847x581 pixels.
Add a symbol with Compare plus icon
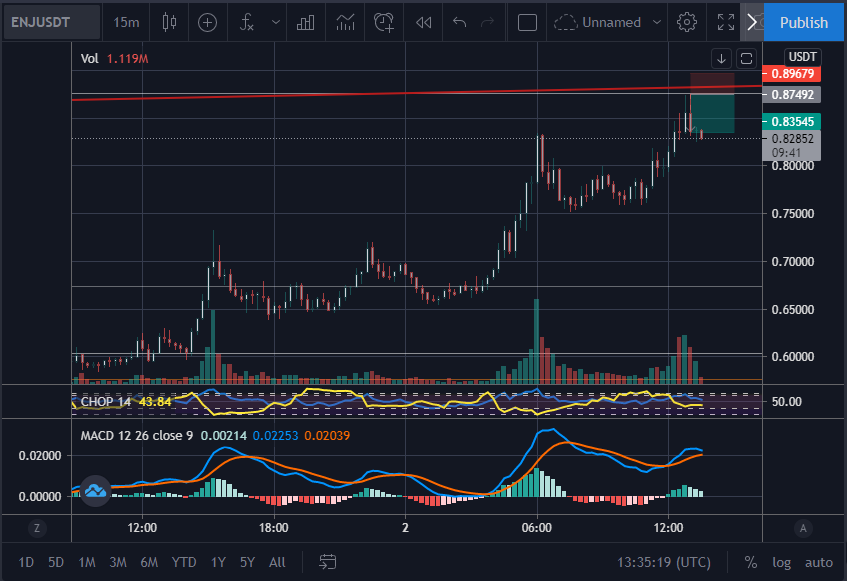207,22
